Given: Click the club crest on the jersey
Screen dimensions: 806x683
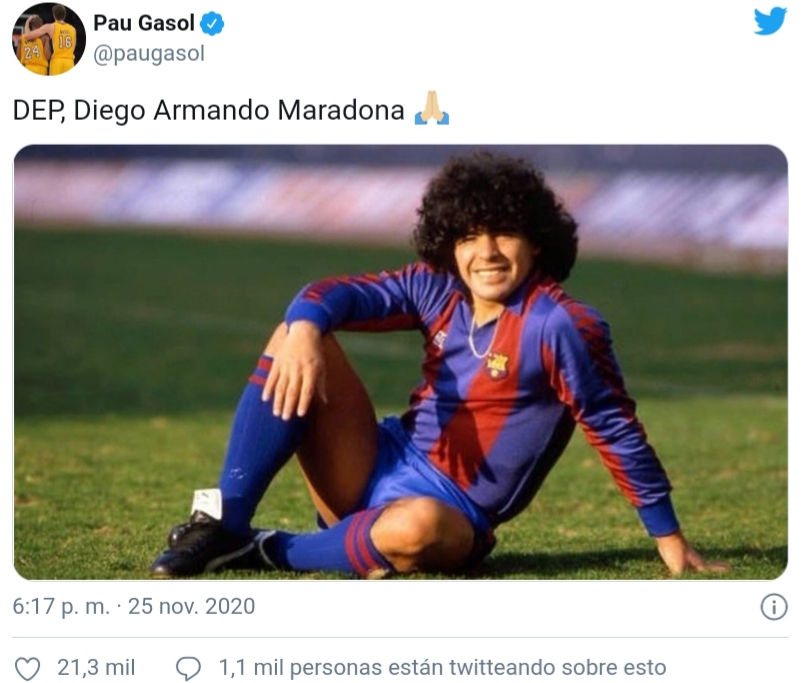Looking at the screenshot, I should 497,365.
